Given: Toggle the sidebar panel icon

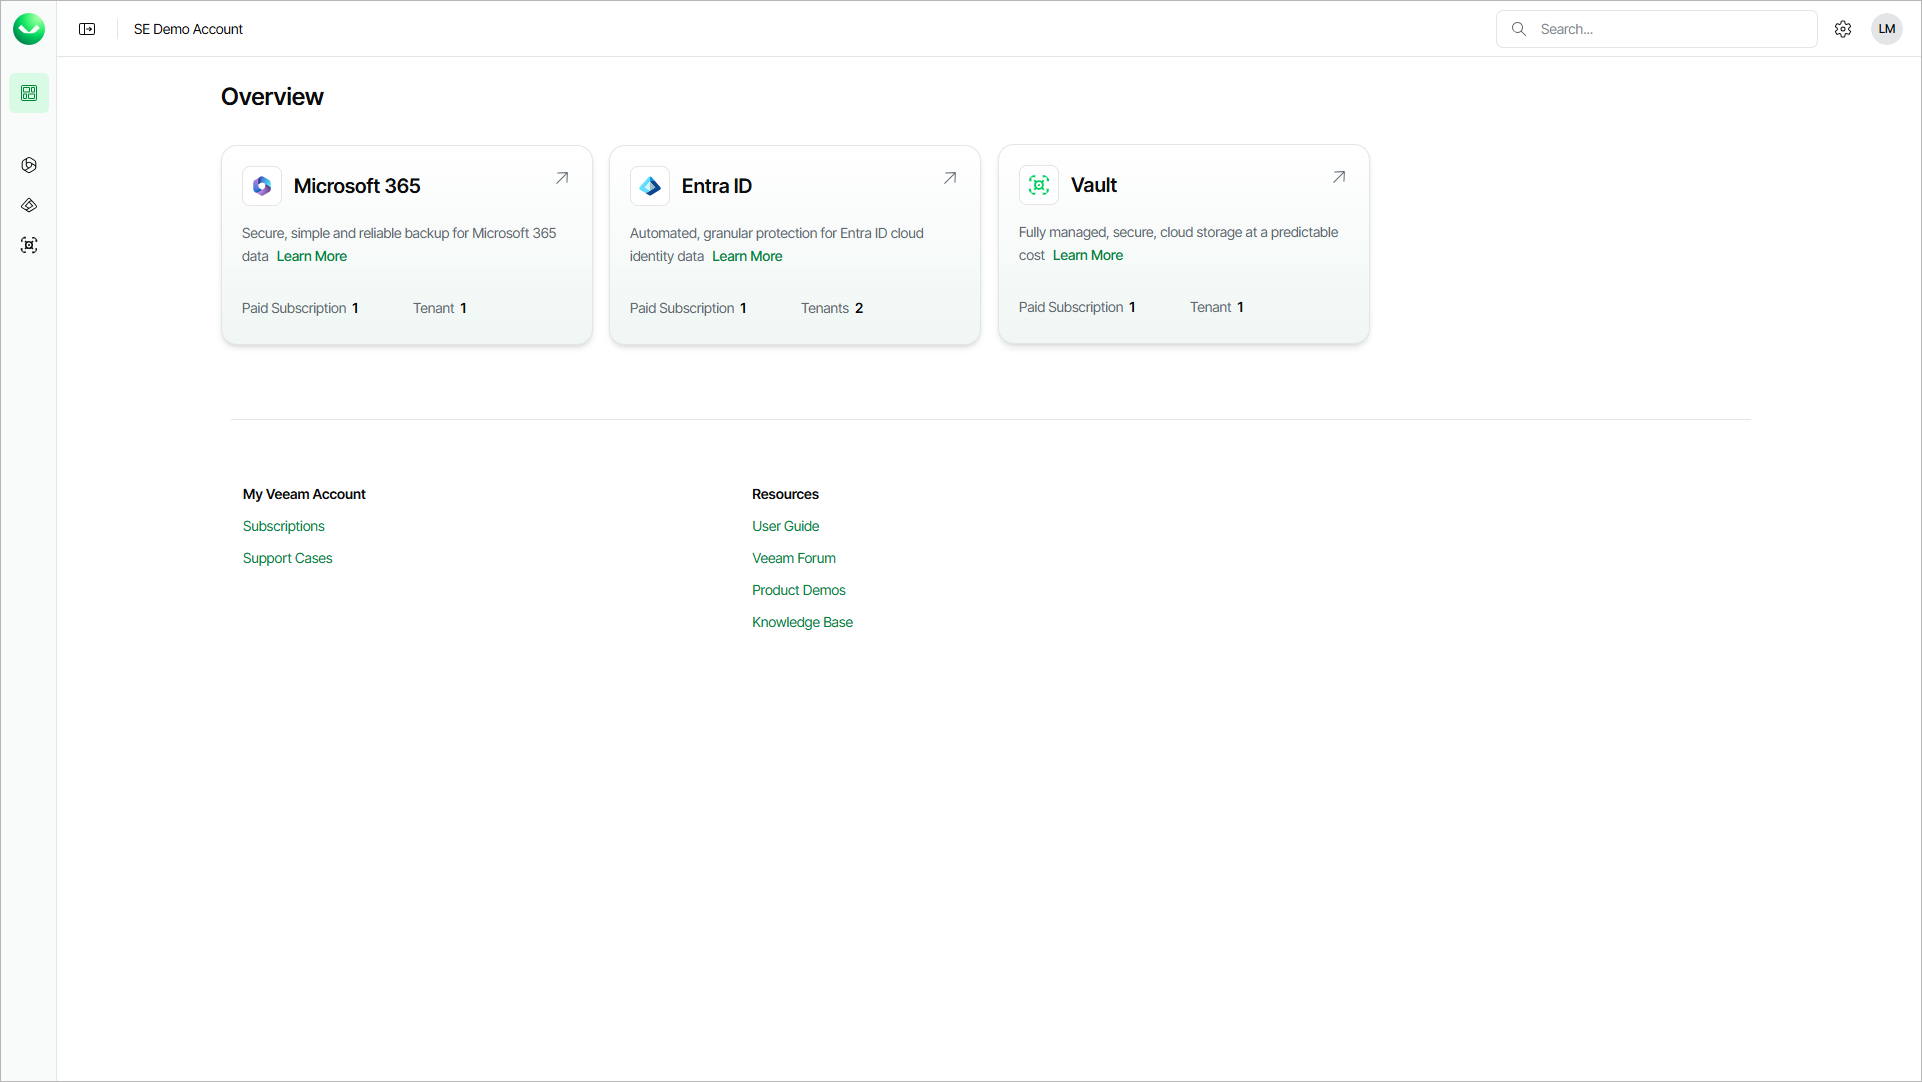Looking at the screenshot, I should [87, 29].
